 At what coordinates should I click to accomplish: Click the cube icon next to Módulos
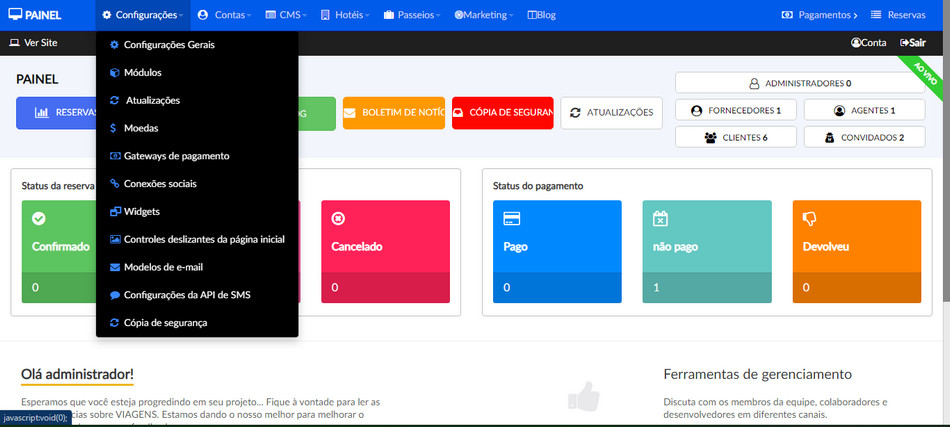114,73
